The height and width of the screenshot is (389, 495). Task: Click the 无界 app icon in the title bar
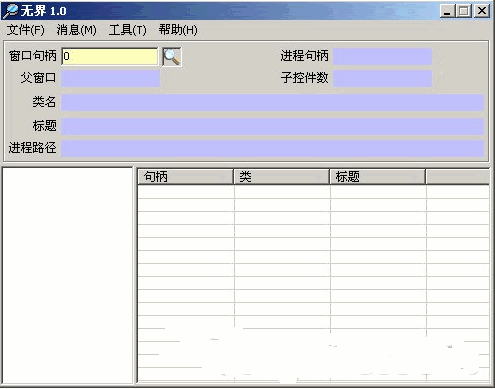[10, 11]
